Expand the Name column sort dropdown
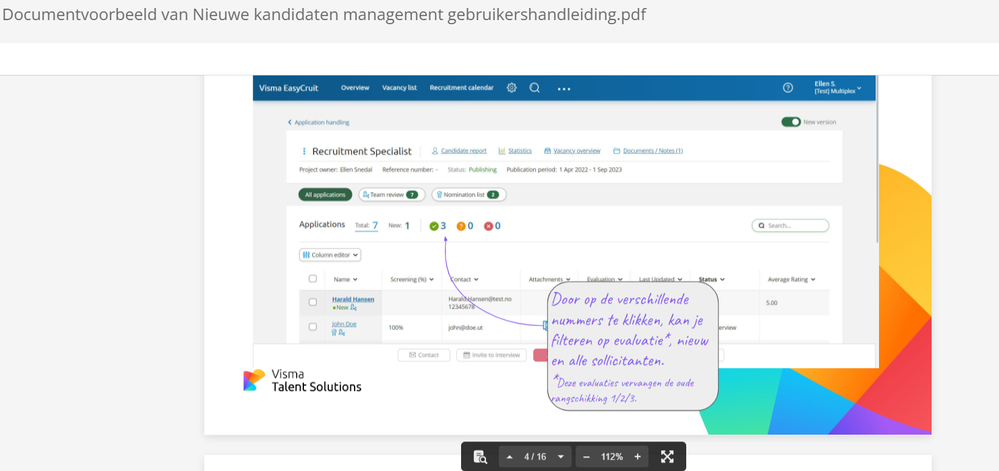 [x=355, y=279]
